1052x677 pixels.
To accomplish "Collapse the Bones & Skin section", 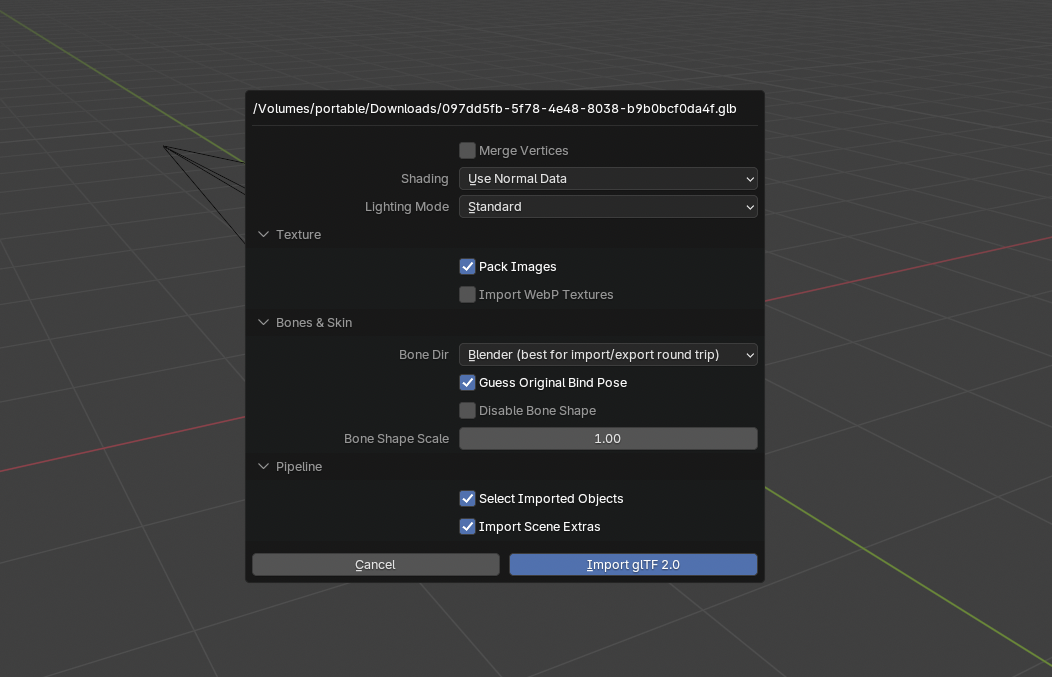I will [264, 323].
